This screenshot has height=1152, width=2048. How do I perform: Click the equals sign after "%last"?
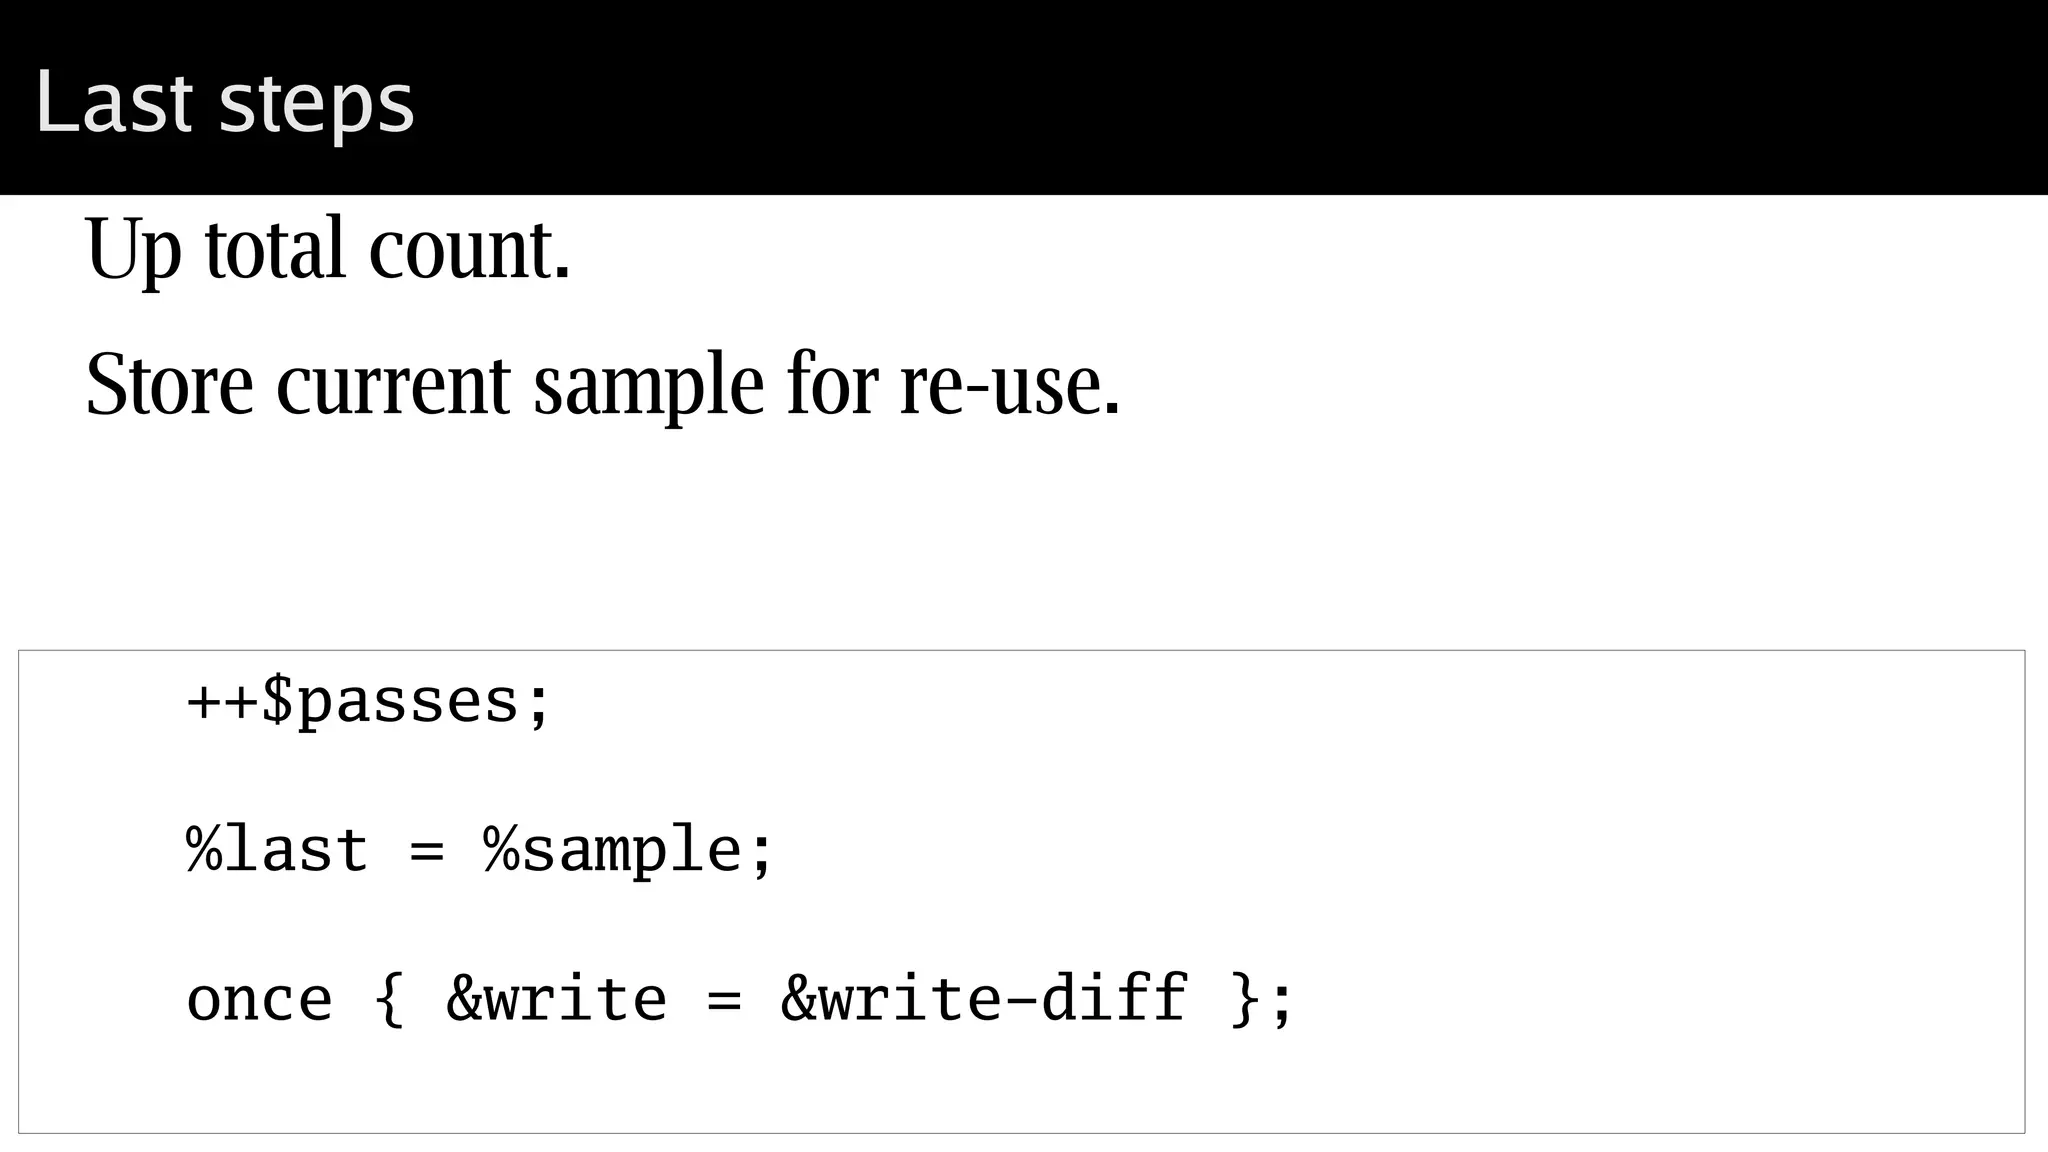click(x=426, y=853)
